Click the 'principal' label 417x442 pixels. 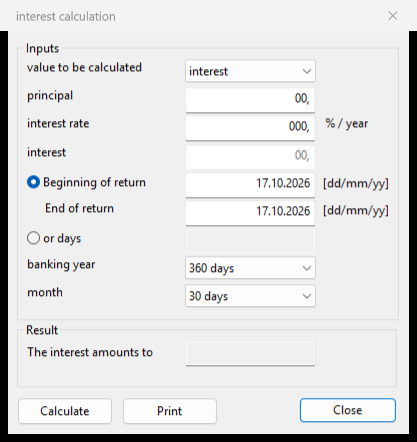(50, 96)
